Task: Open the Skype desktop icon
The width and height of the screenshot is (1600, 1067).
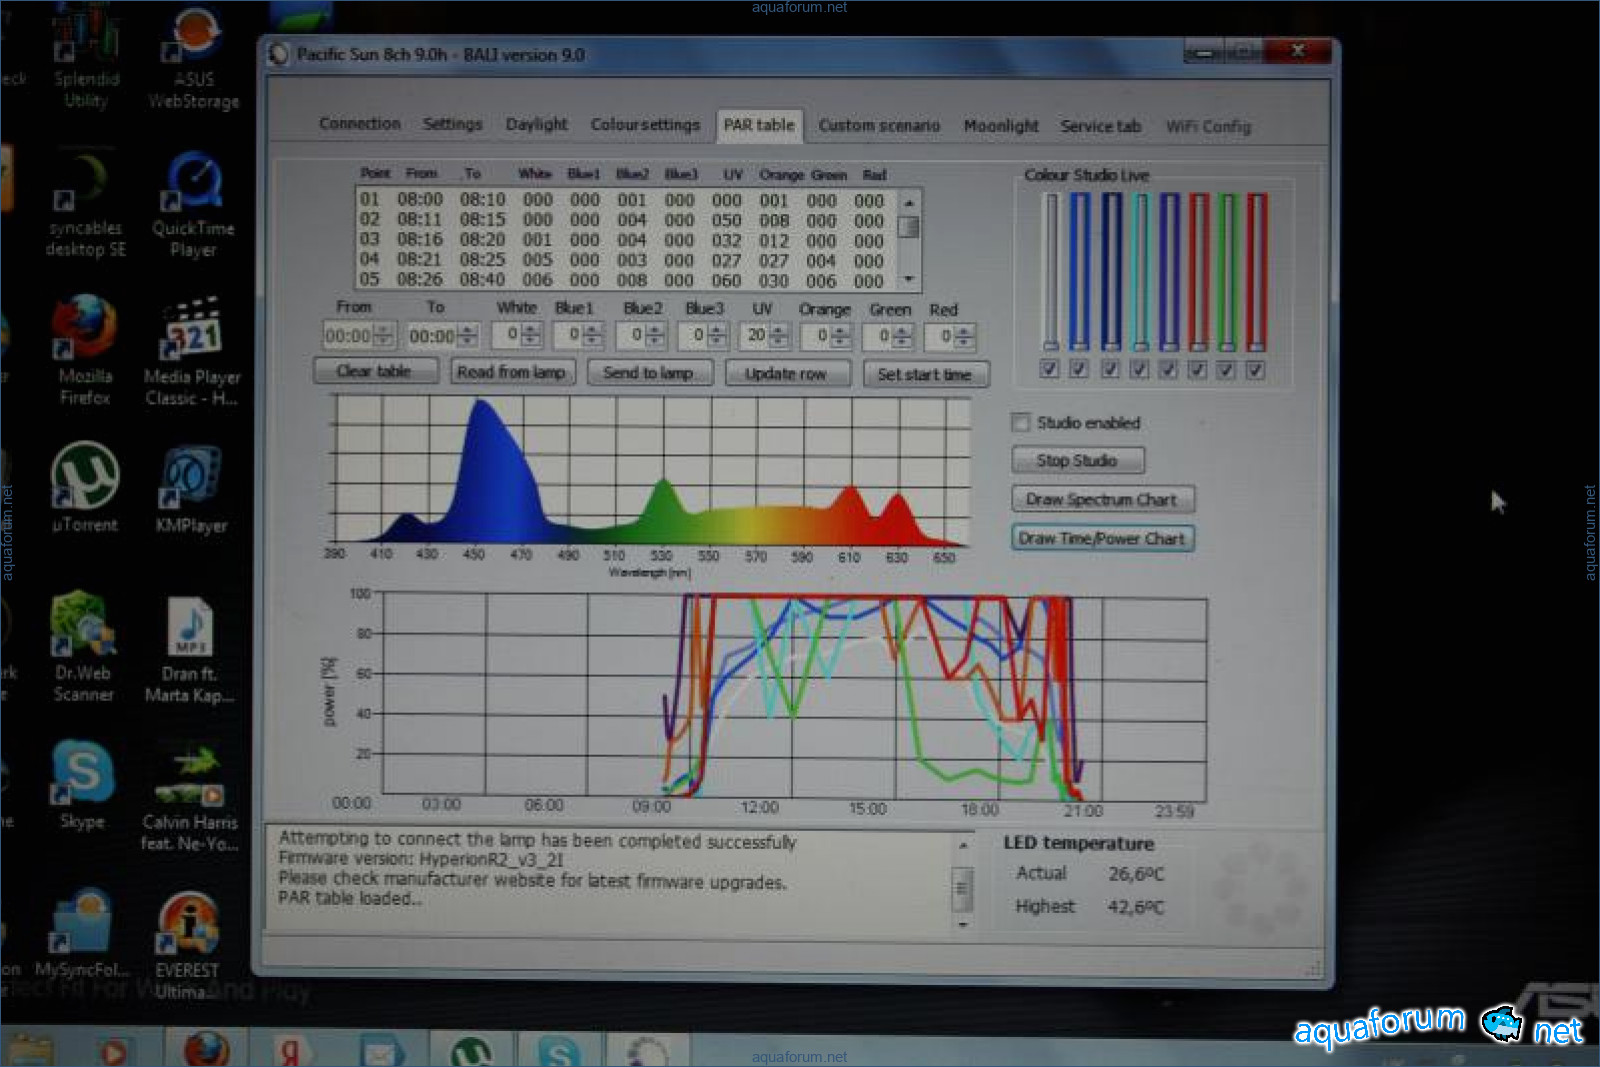Action: (x=82, y=773)
